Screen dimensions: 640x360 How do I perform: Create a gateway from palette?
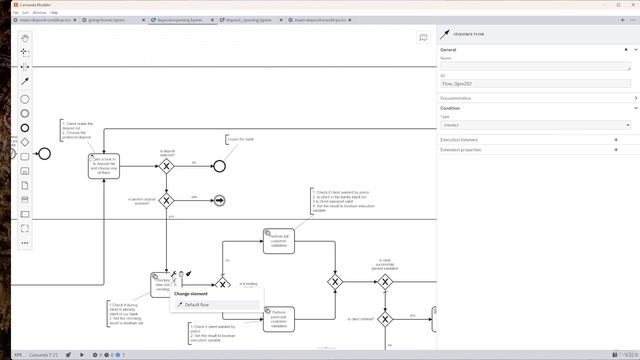[x=25, y=142]
